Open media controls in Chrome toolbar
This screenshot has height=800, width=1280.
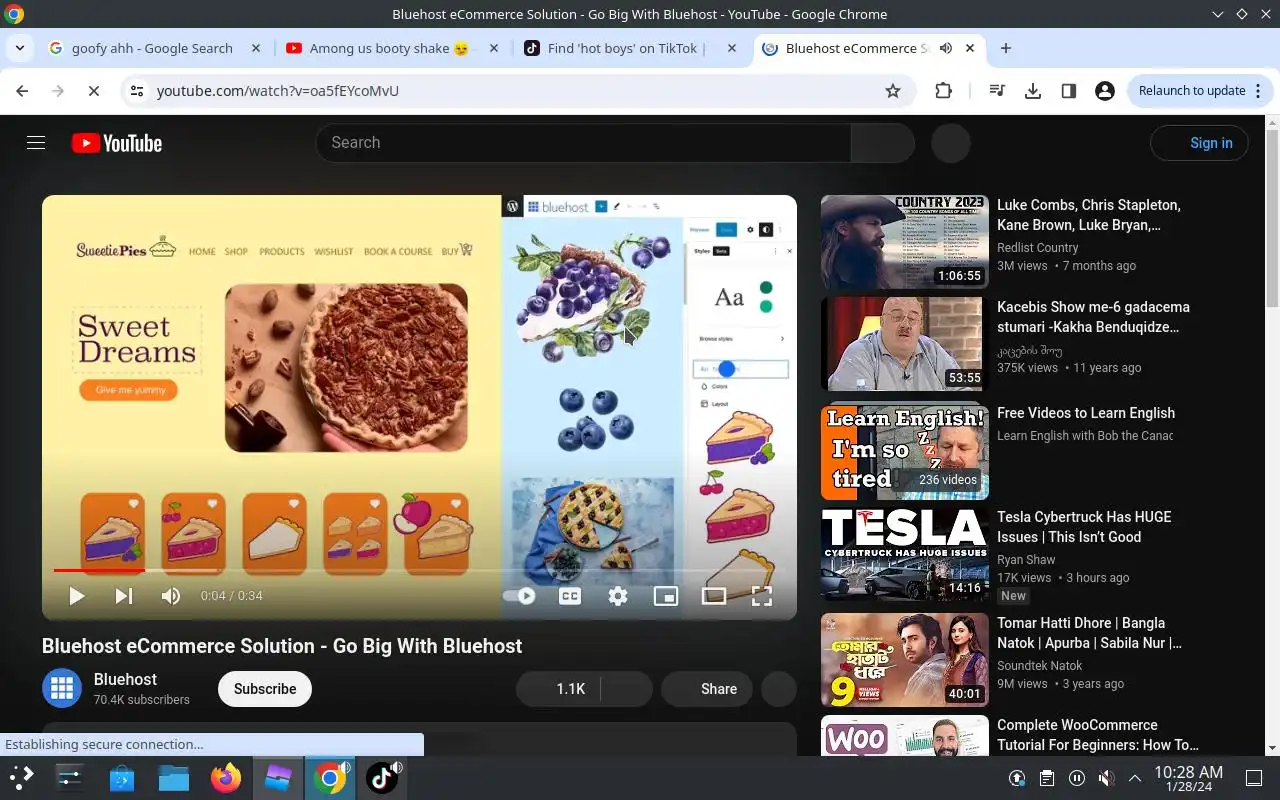click(x=997, y=90)
